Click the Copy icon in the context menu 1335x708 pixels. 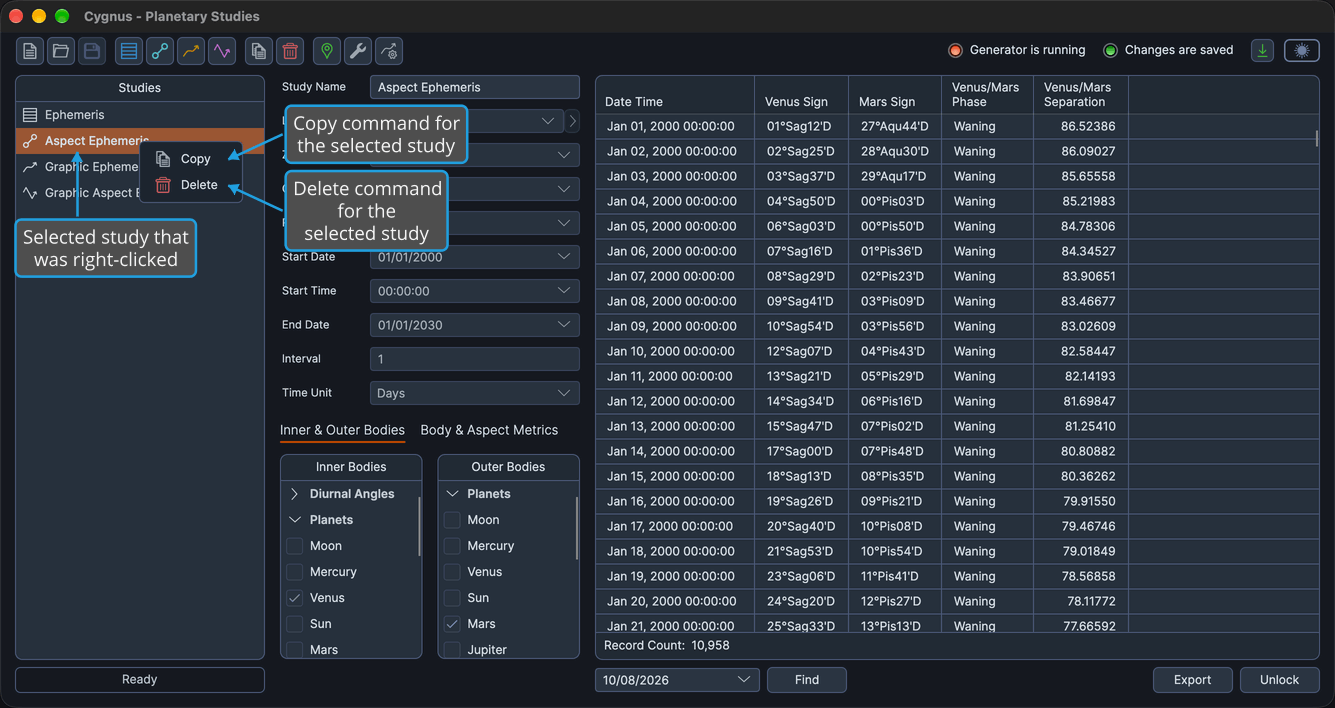coord(163,159)
